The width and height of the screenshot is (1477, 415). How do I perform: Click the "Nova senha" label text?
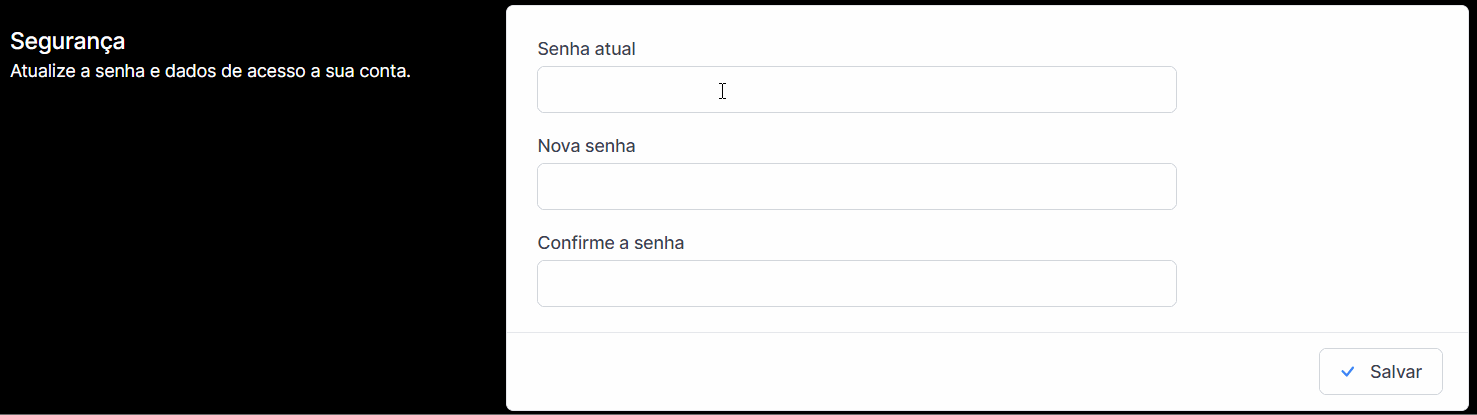point(586,146)
